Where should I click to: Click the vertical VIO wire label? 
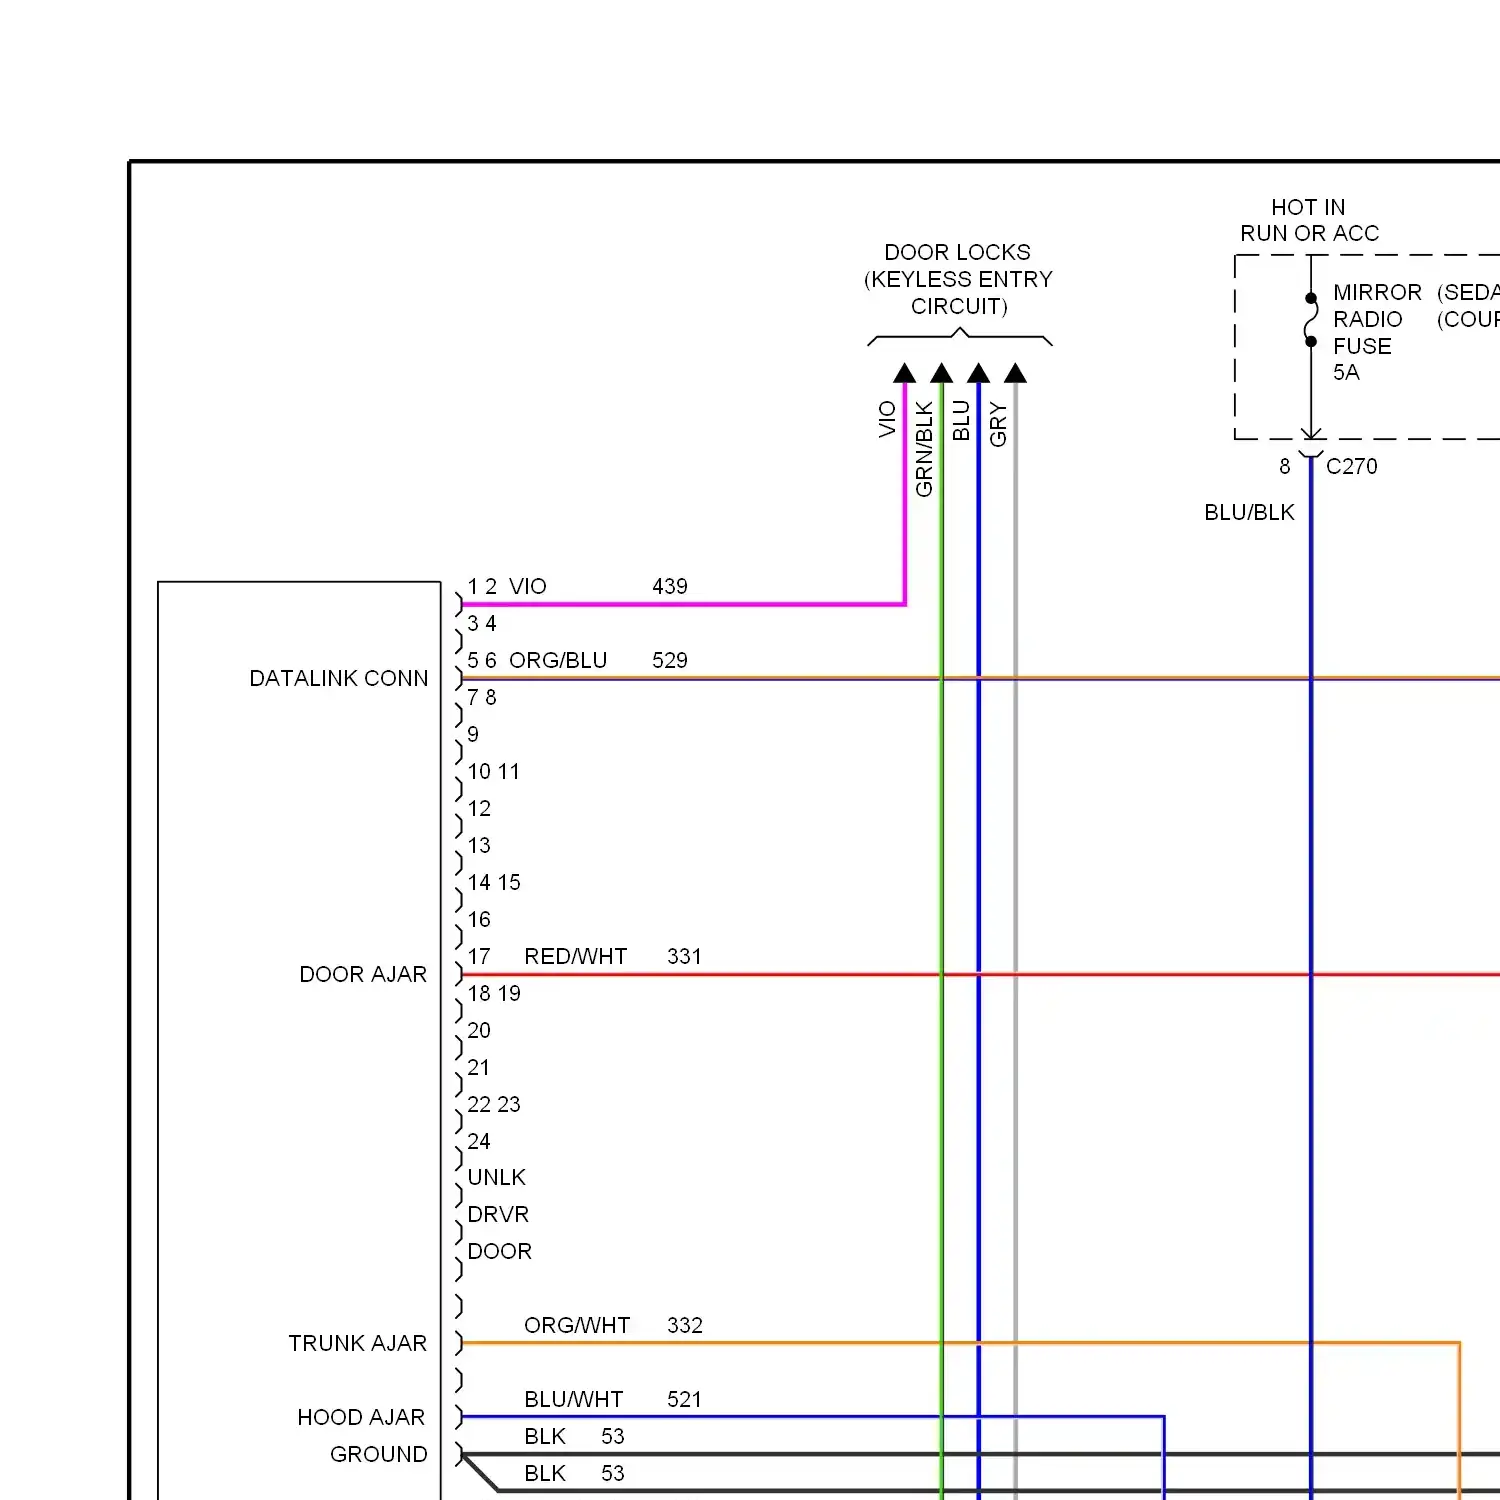pyautogui.click(x=886, y=419)
